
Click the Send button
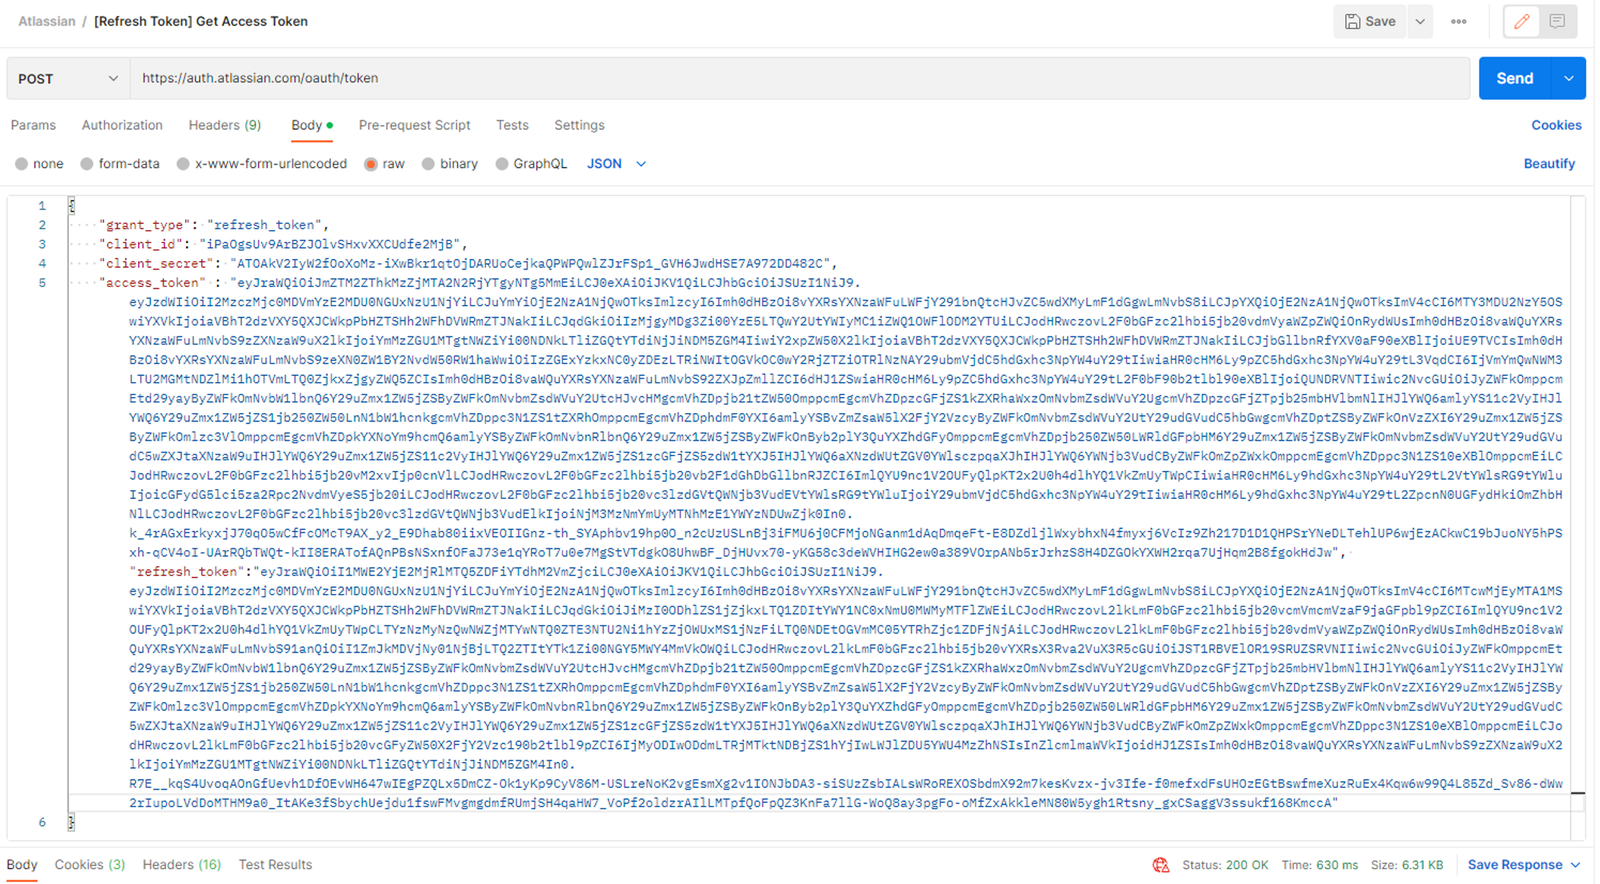pos(1514,78)
